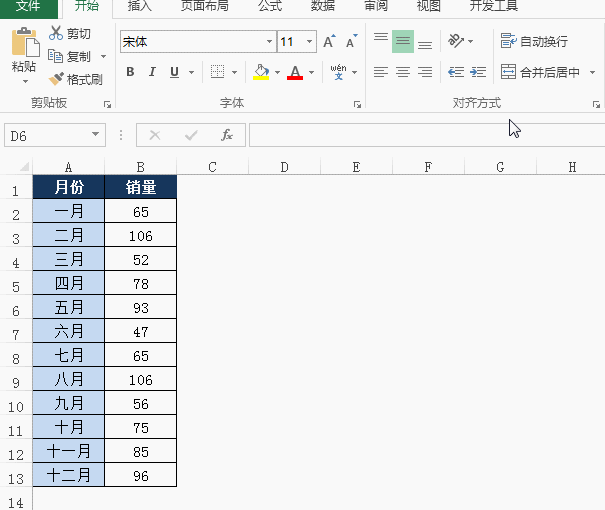Toggle Bold formatting
This screenshot has height=510, width=605.
click(x=130, y=72)
